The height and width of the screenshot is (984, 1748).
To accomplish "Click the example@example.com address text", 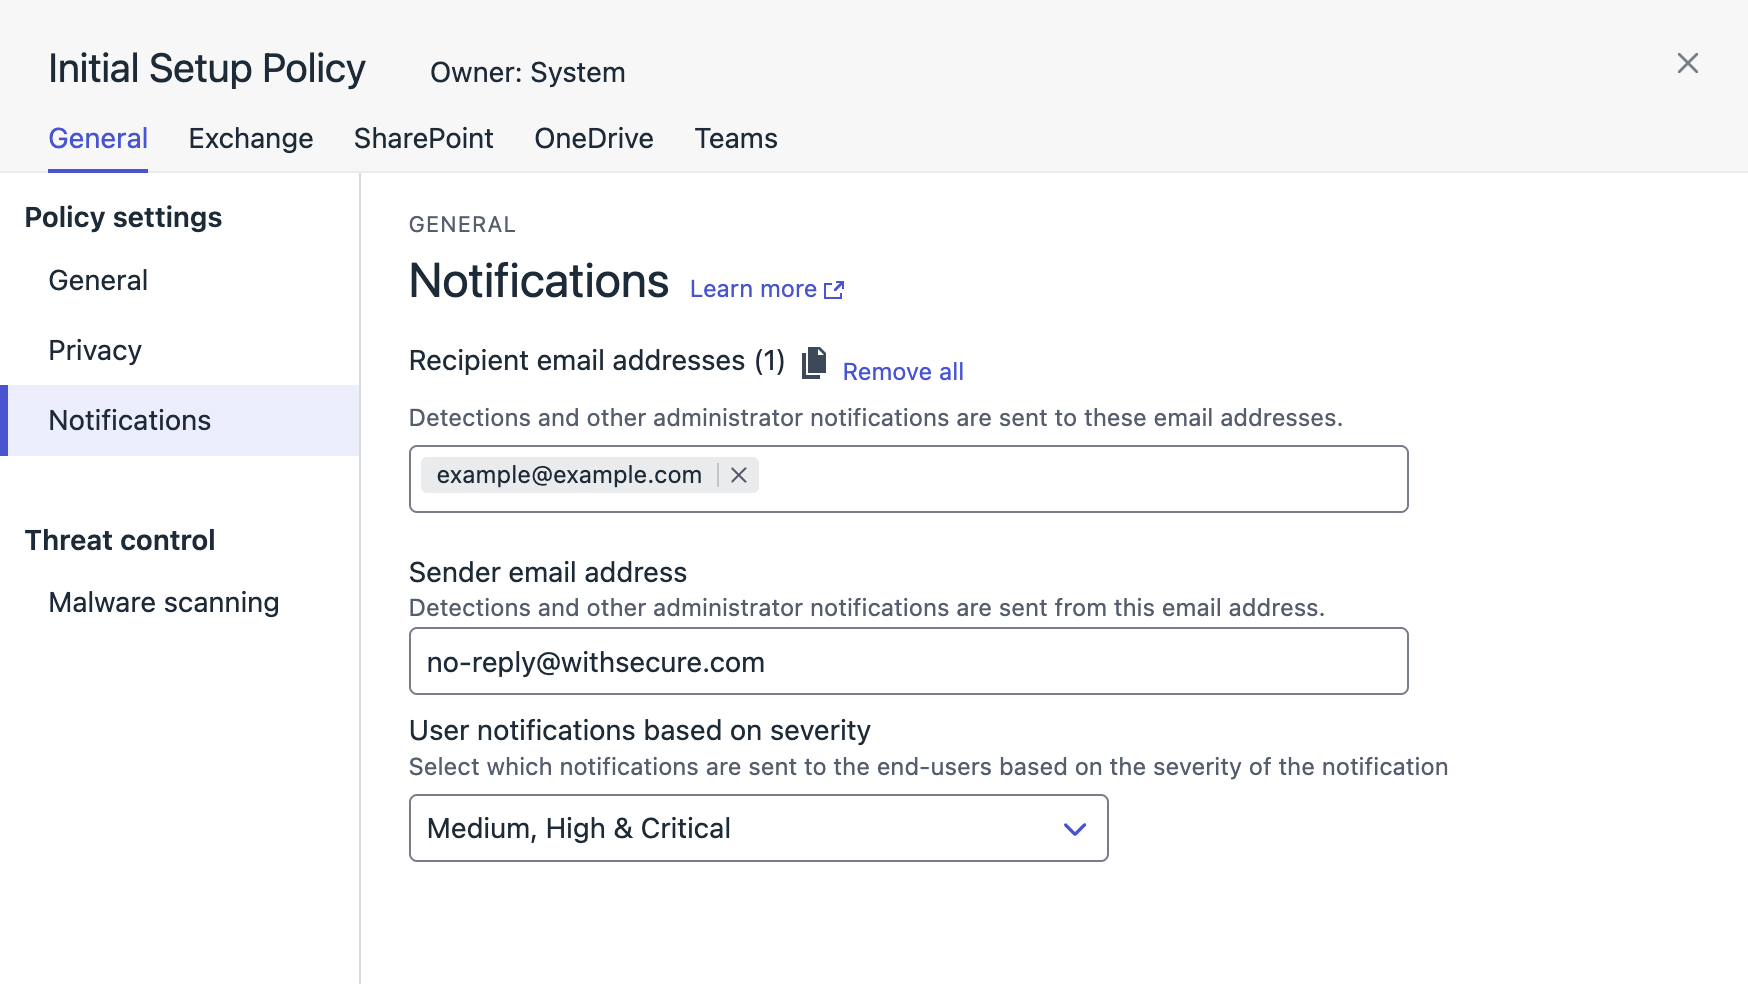I will click(x=569, y=475).
